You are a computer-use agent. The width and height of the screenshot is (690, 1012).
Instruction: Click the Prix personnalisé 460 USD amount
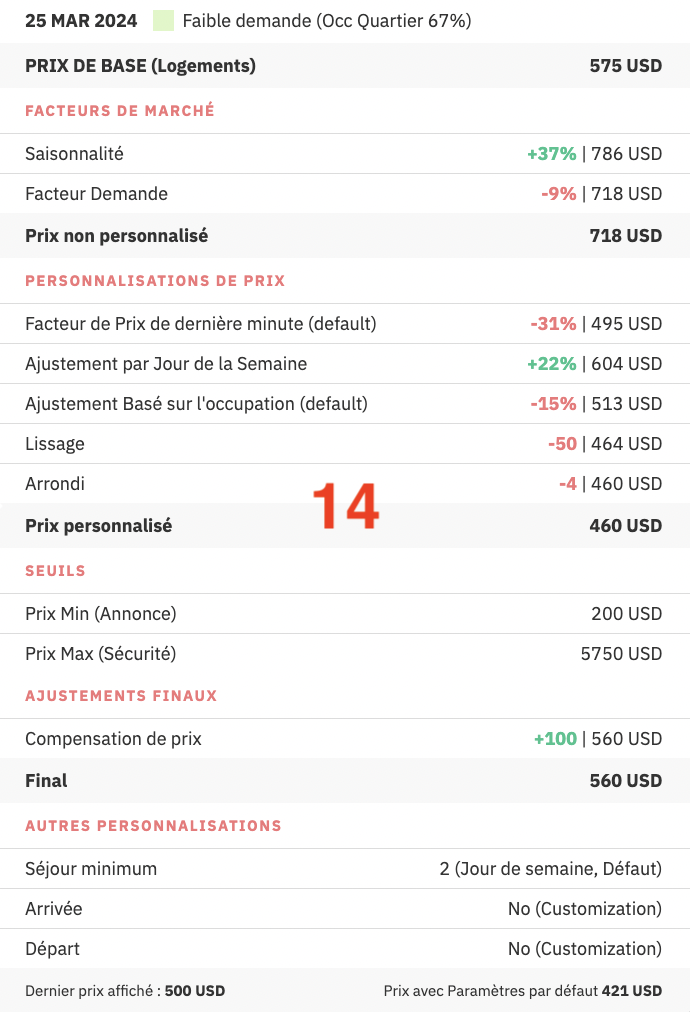[625, 526]
